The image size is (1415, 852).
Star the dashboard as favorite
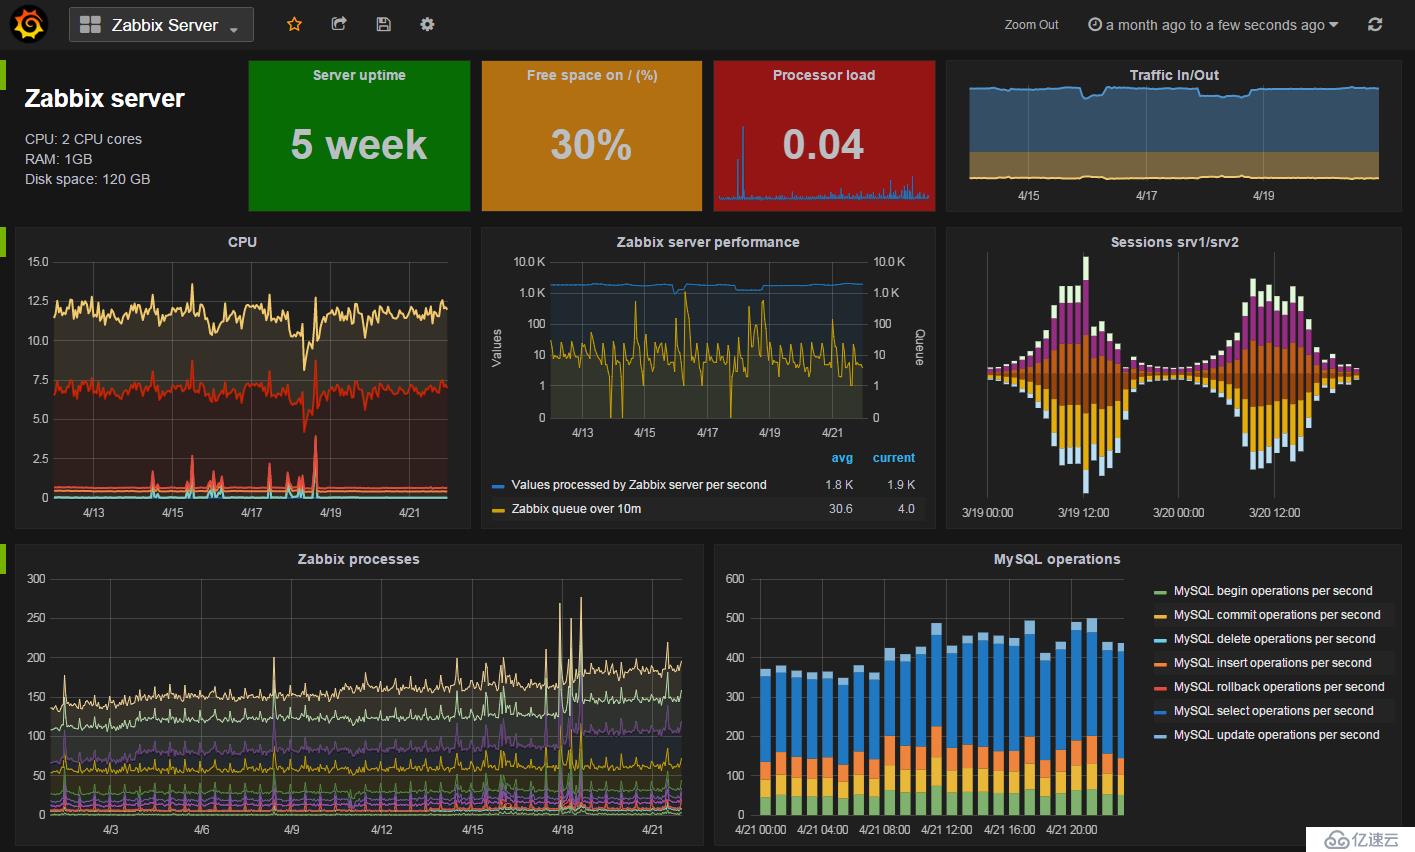tap(294, 24)
